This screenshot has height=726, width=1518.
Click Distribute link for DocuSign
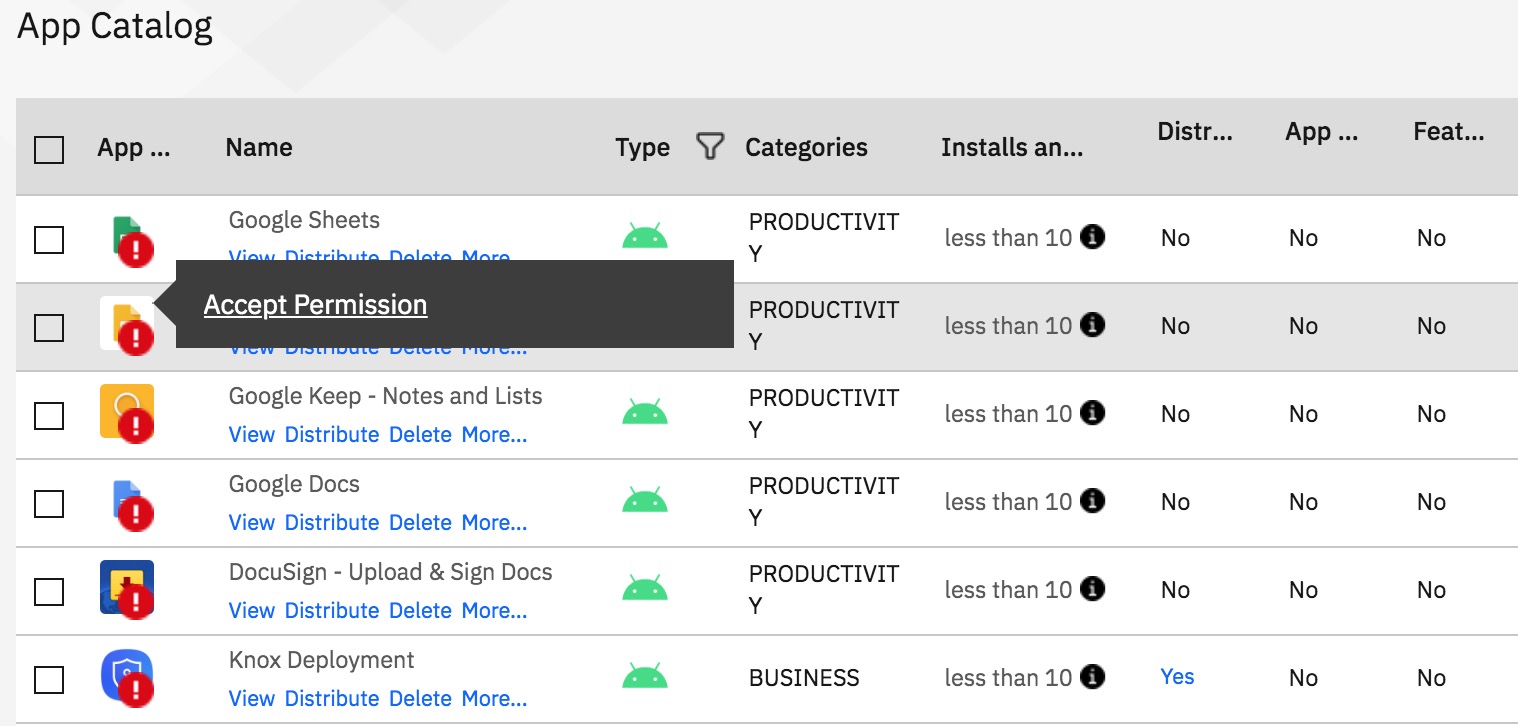point(332,611)
